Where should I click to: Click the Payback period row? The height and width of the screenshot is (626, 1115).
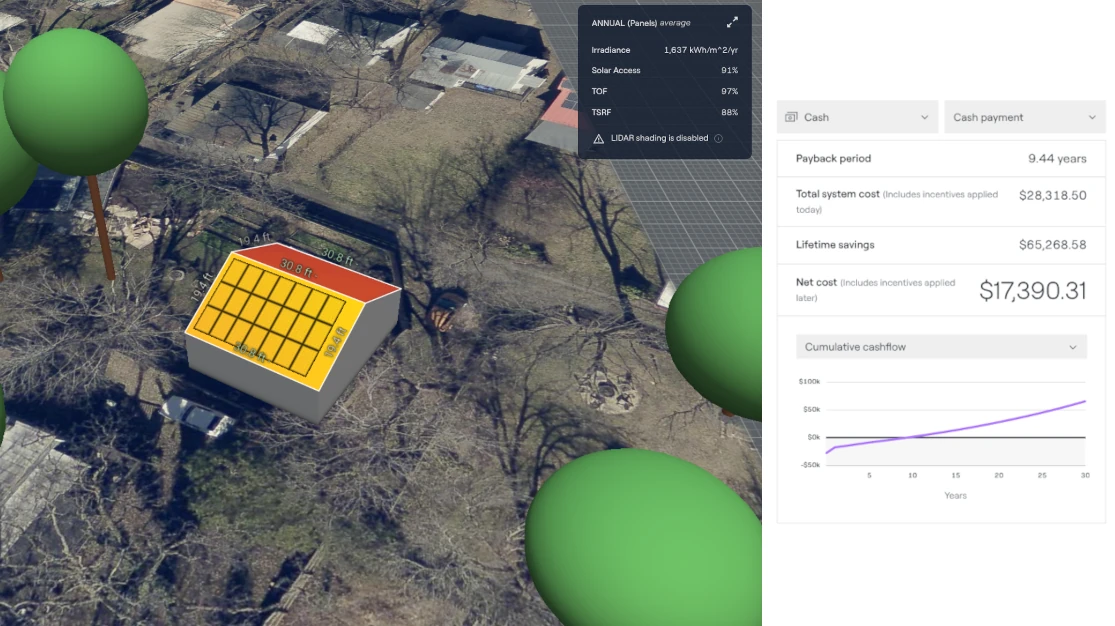940,159
